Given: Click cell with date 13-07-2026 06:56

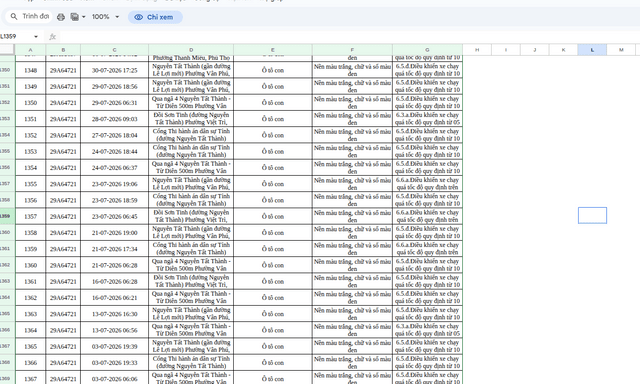Looking at the screenshot, I should click(115, 330).
